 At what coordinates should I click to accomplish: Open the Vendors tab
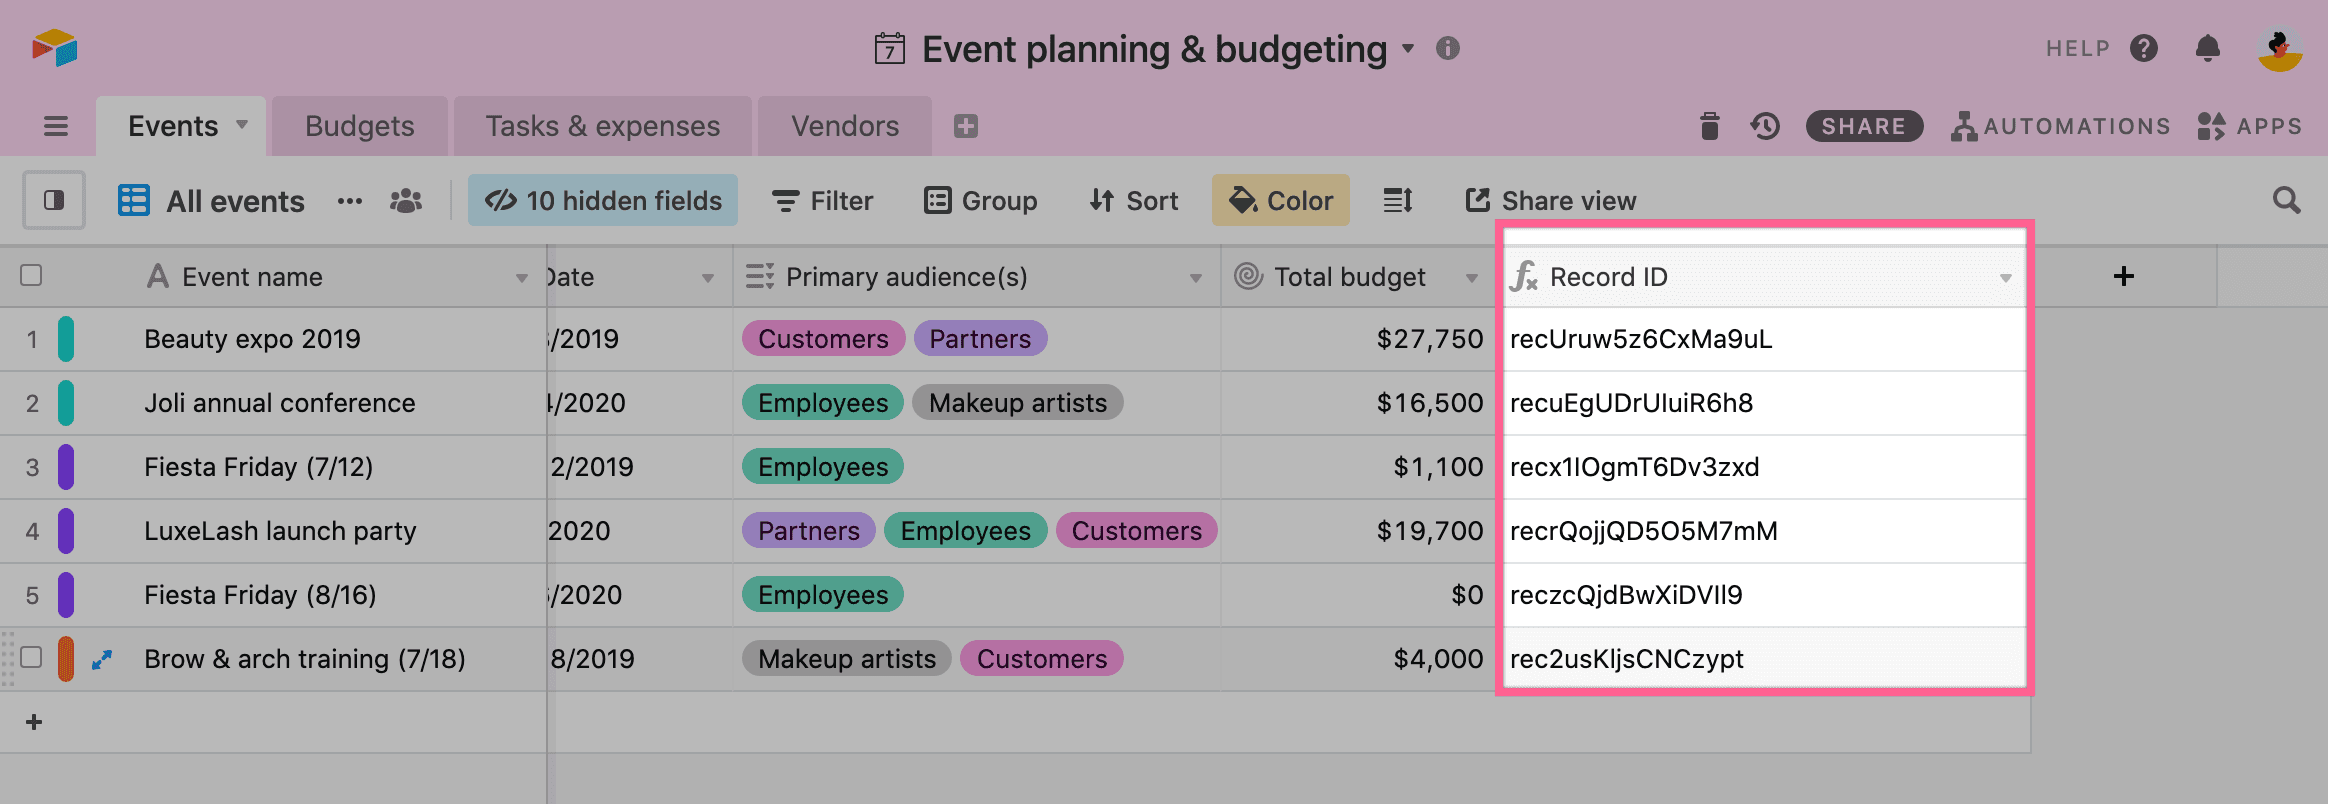[x=844, y=127]
